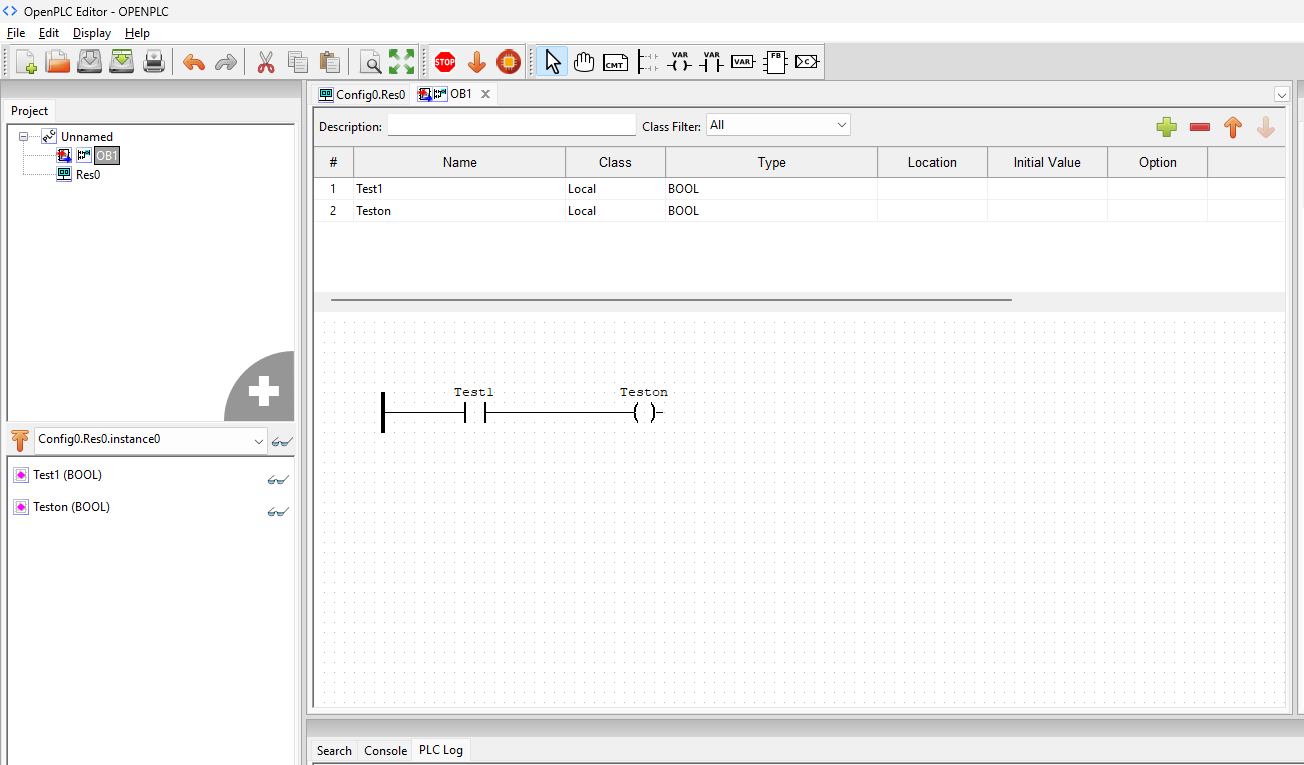Collapse the Unnamed project tree node
Viewport: 1304px width, 765px height.
pyautogui.click(x=24, y=137)
